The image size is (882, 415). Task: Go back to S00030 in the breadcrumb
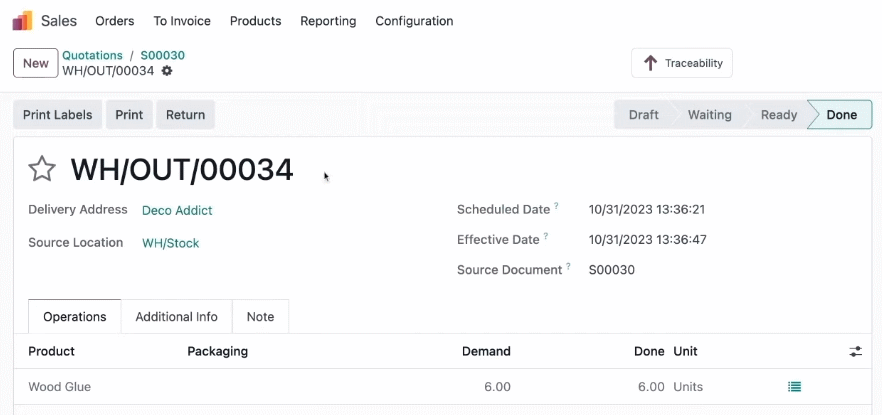[x=163, y=55]
